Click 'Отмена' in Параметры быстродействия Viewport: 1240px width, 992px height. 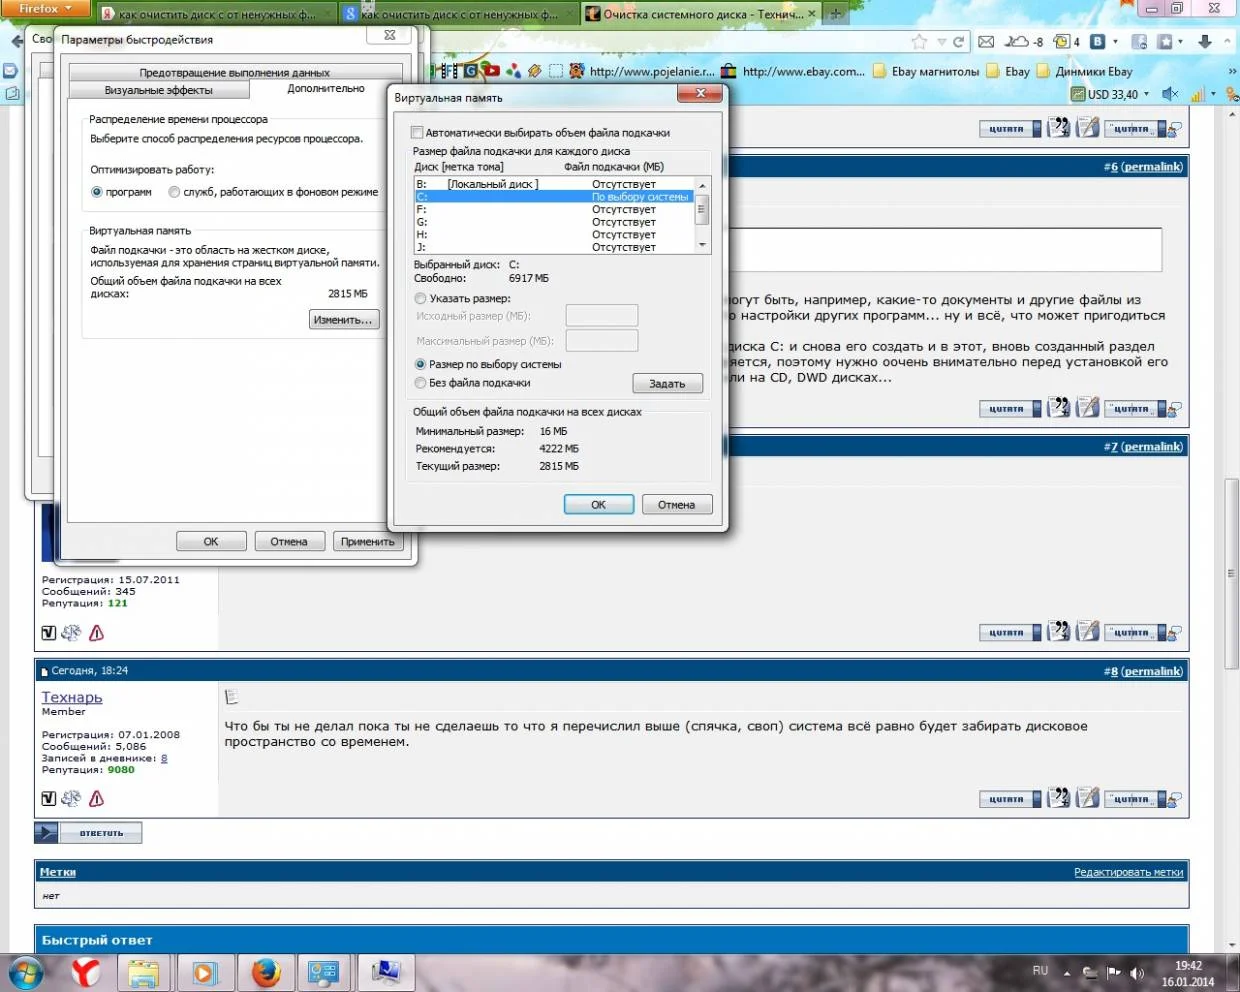289,541
